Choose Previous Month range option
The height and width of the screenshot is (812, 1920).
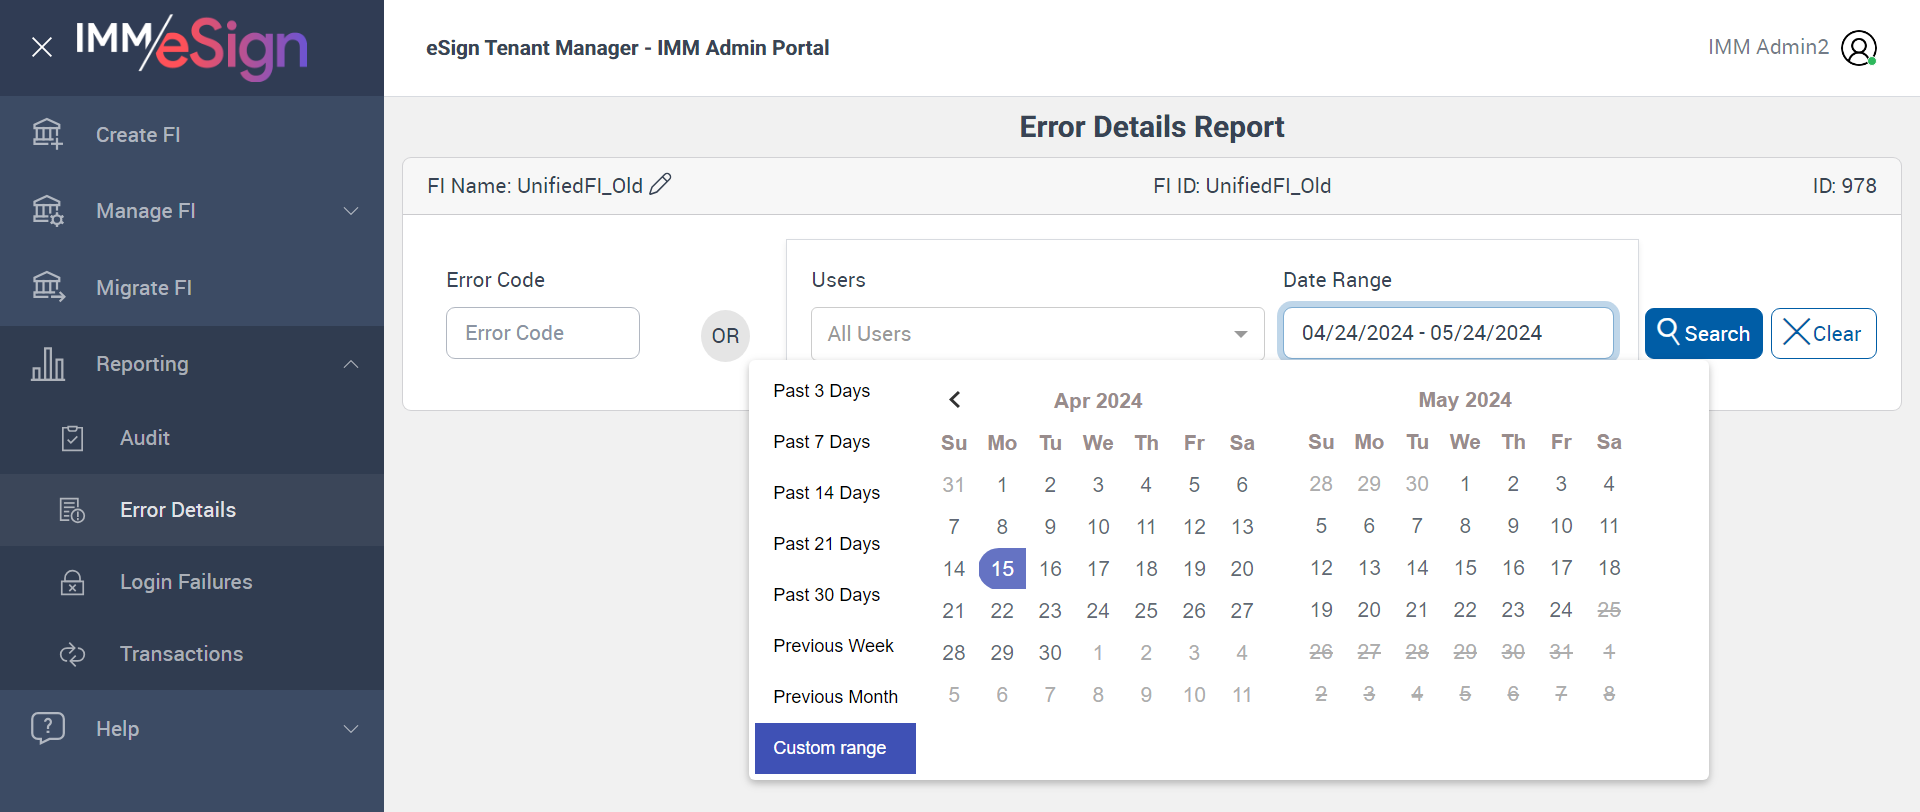pos(835,697)
